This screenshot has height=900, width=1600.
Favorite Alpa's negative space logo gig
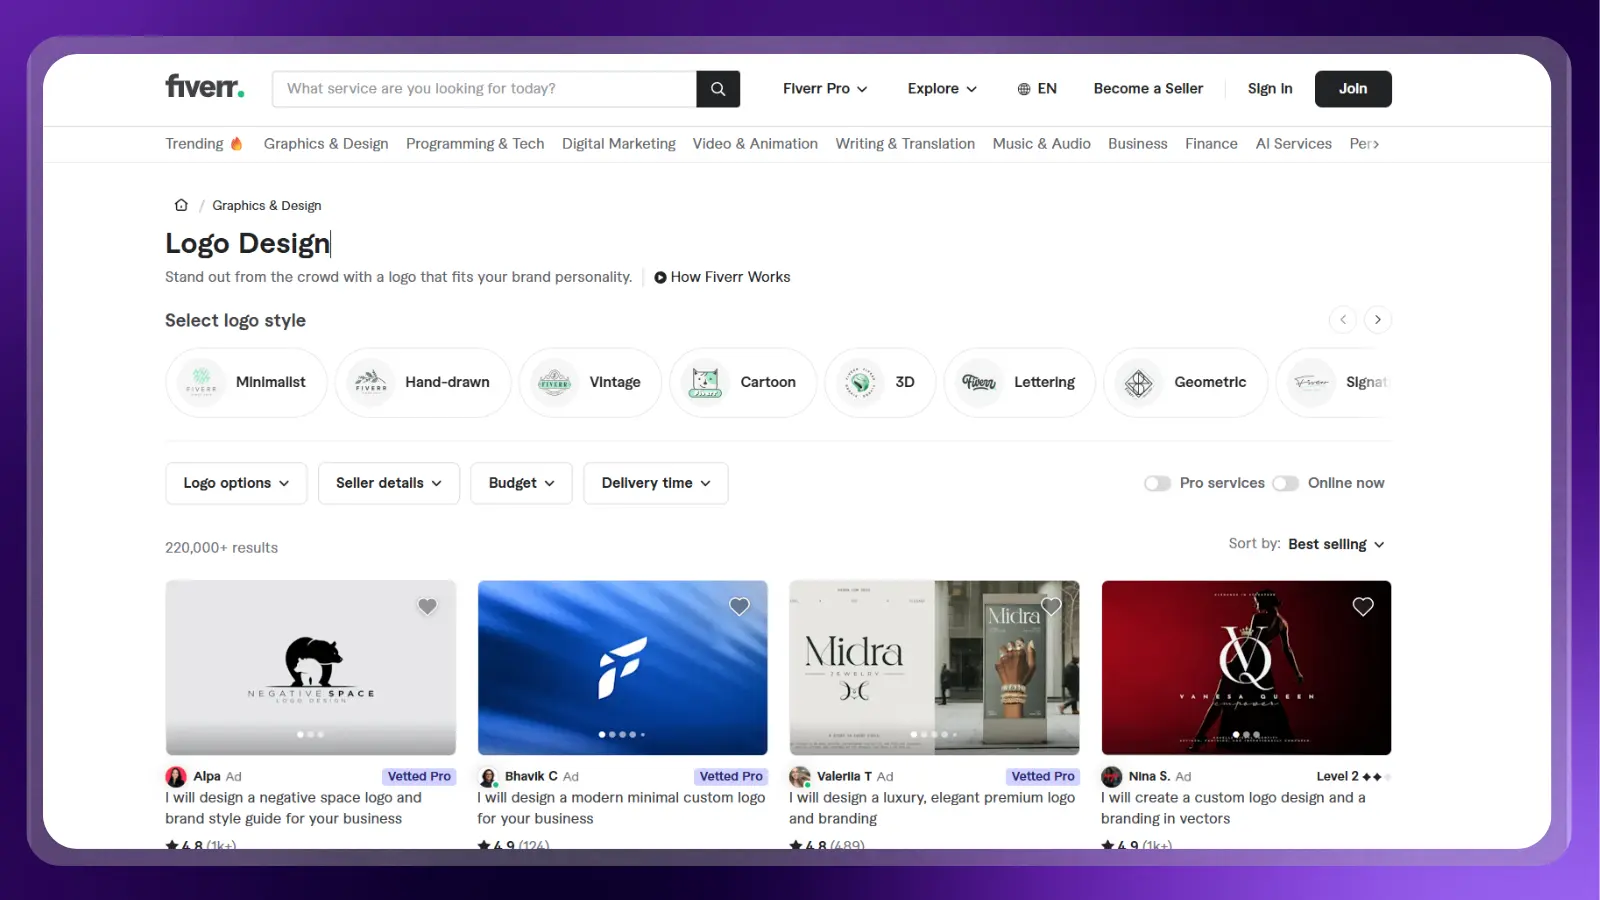tap(427, 606)
